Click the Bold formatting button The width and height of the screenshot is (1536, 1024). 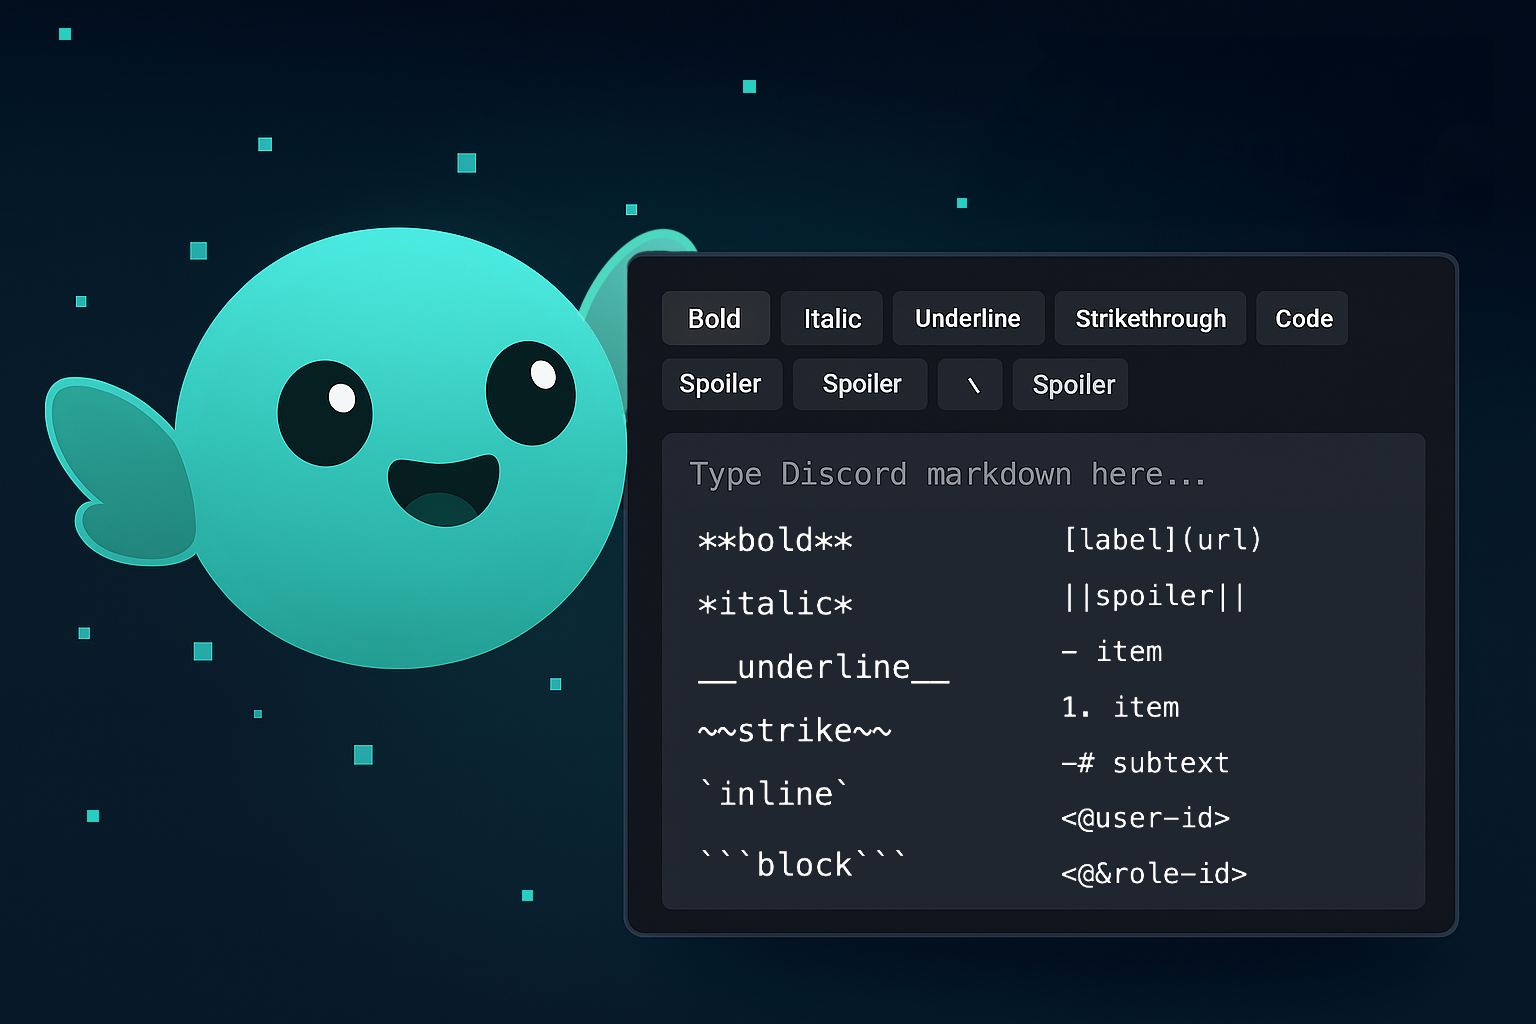tap(715, 318)
